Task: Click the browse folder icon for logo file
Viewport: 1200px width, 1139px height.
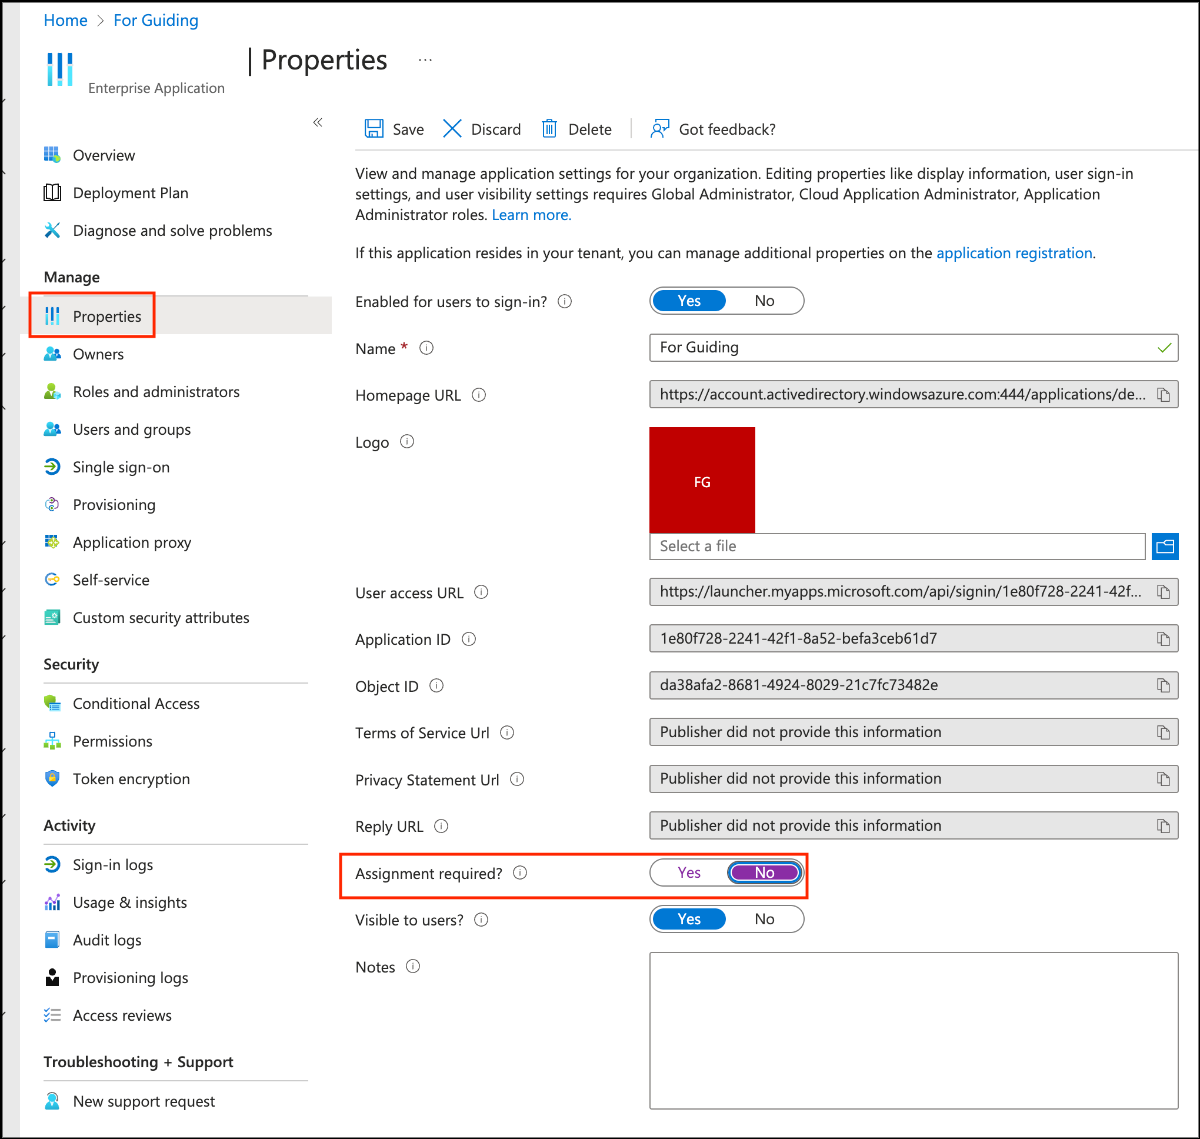Action: (x=1165, y=546)
